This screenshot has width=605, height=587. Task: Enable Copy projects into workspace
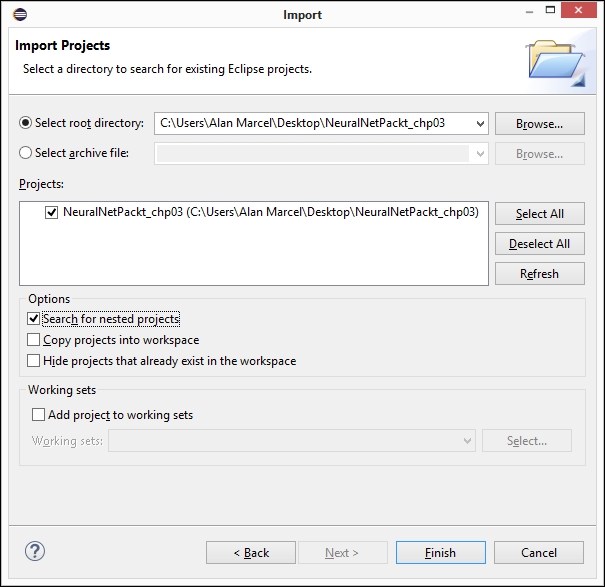click(34, 340)
